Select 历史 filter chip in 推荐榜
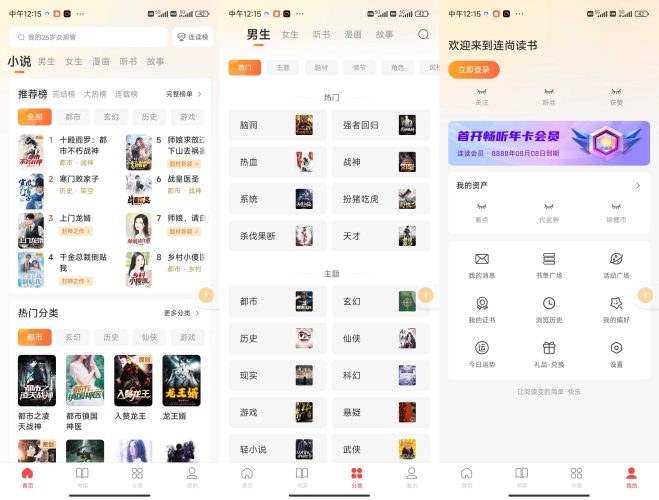 coord(149,117)
